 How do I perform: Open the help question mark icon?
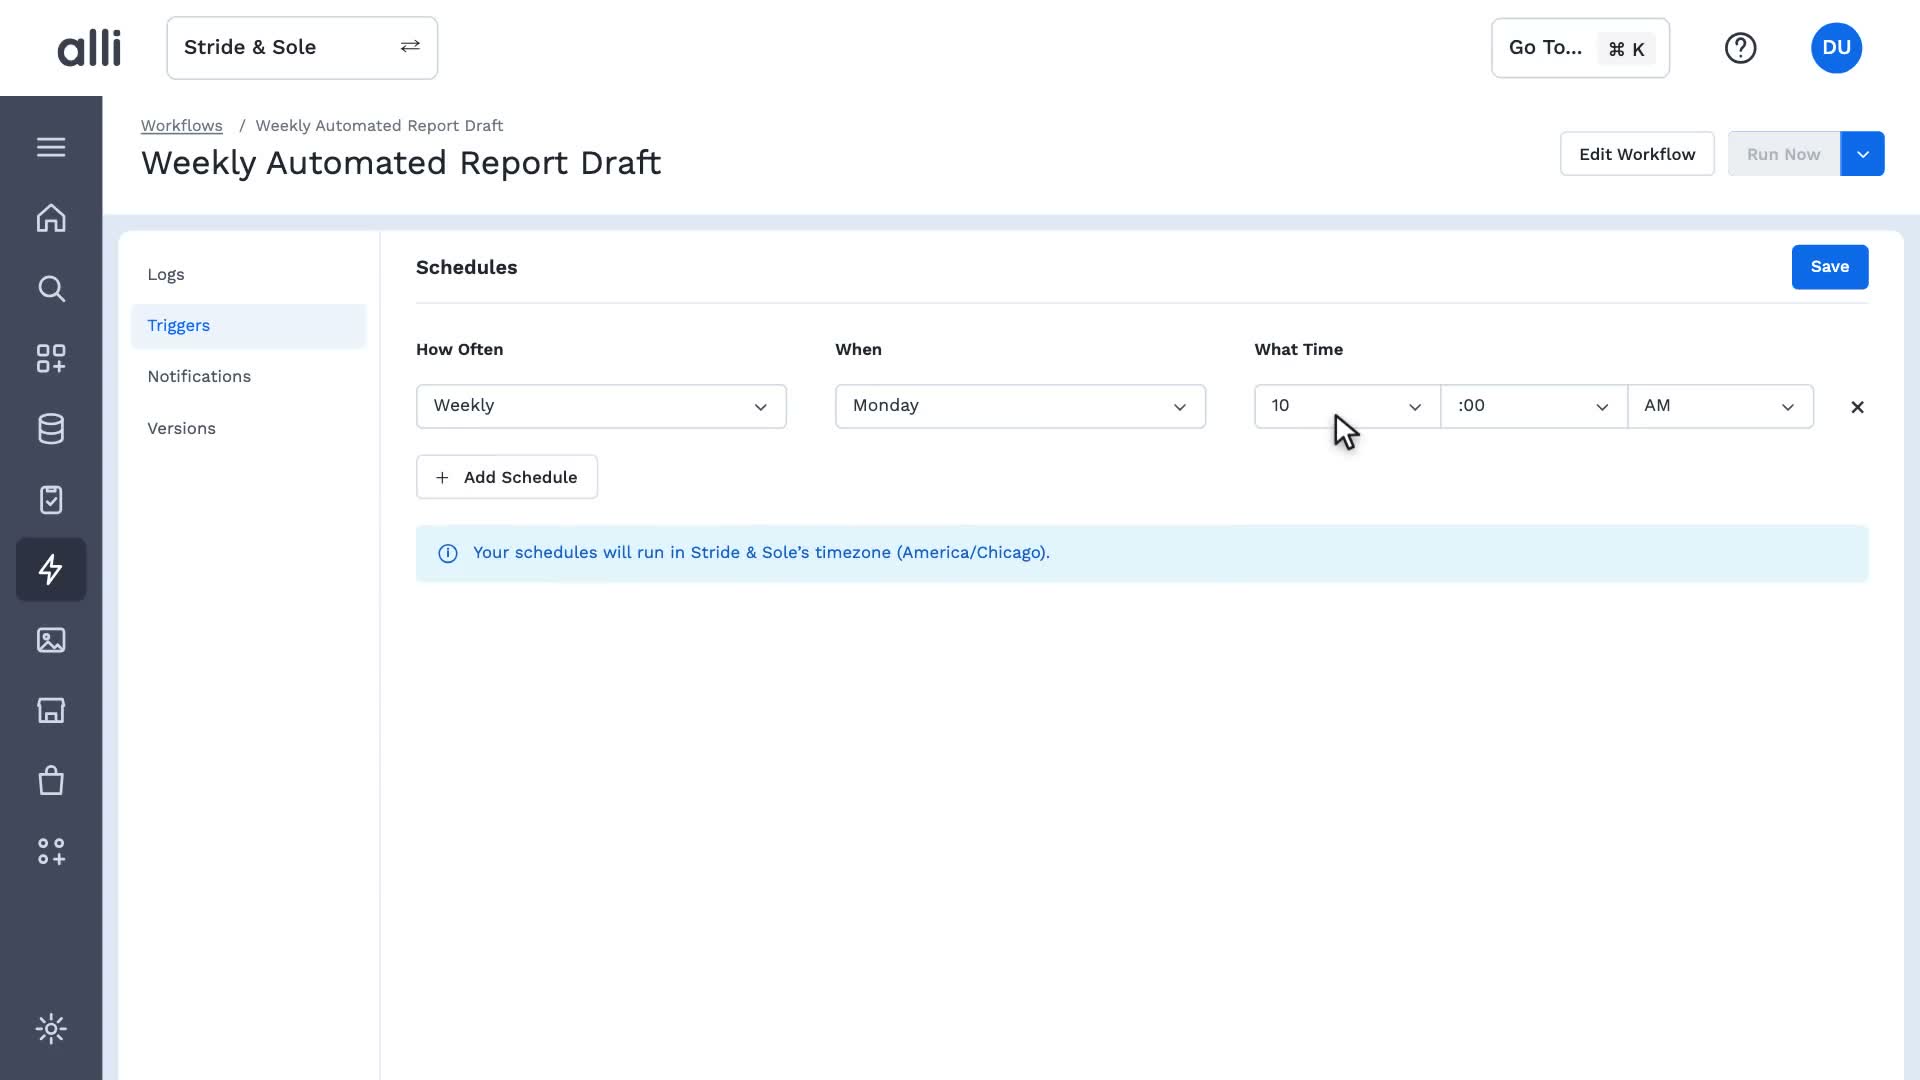[1740, 48]
